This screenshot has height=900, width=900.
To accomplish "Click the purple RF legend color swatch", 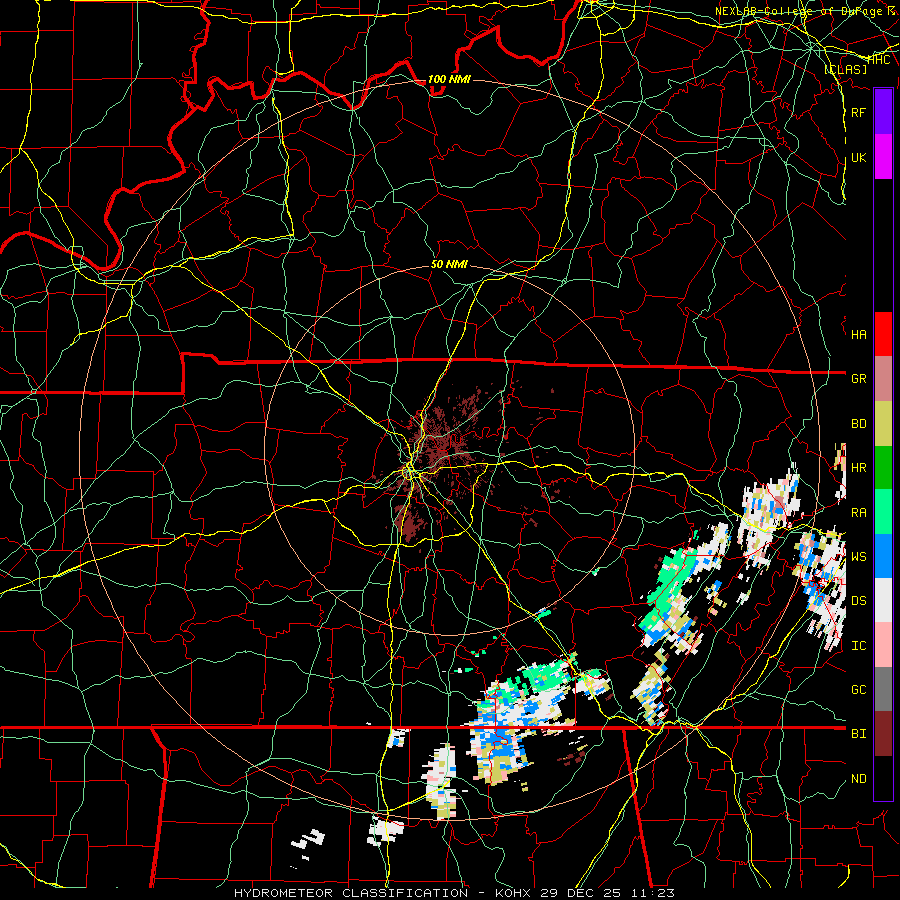I will (883, 112).
